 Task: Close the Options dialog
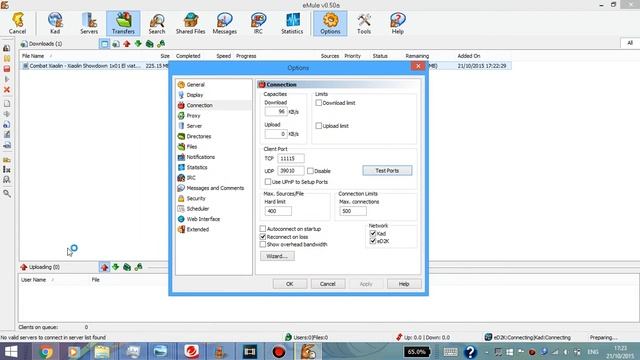tap(418, 66)
